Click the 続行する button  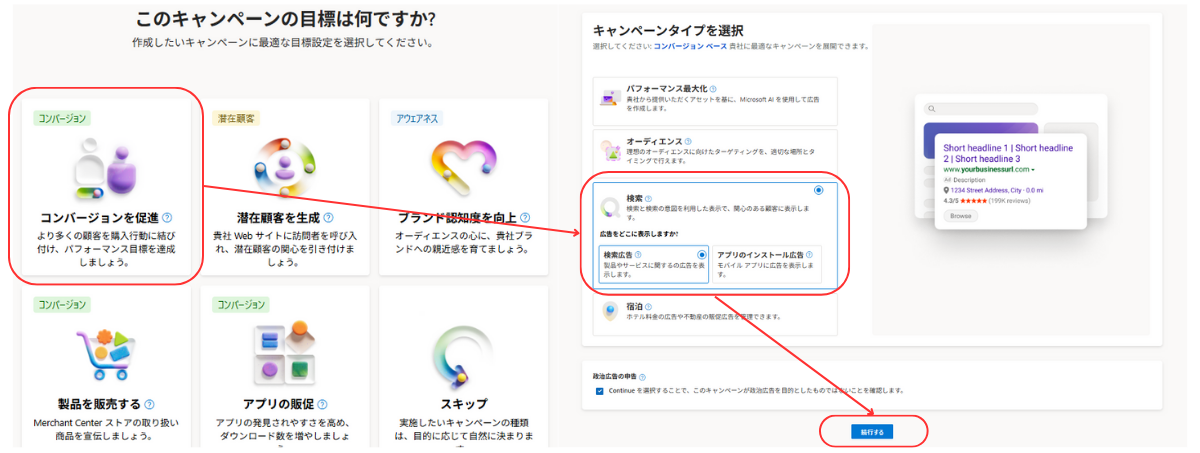[x=871, y=432]
